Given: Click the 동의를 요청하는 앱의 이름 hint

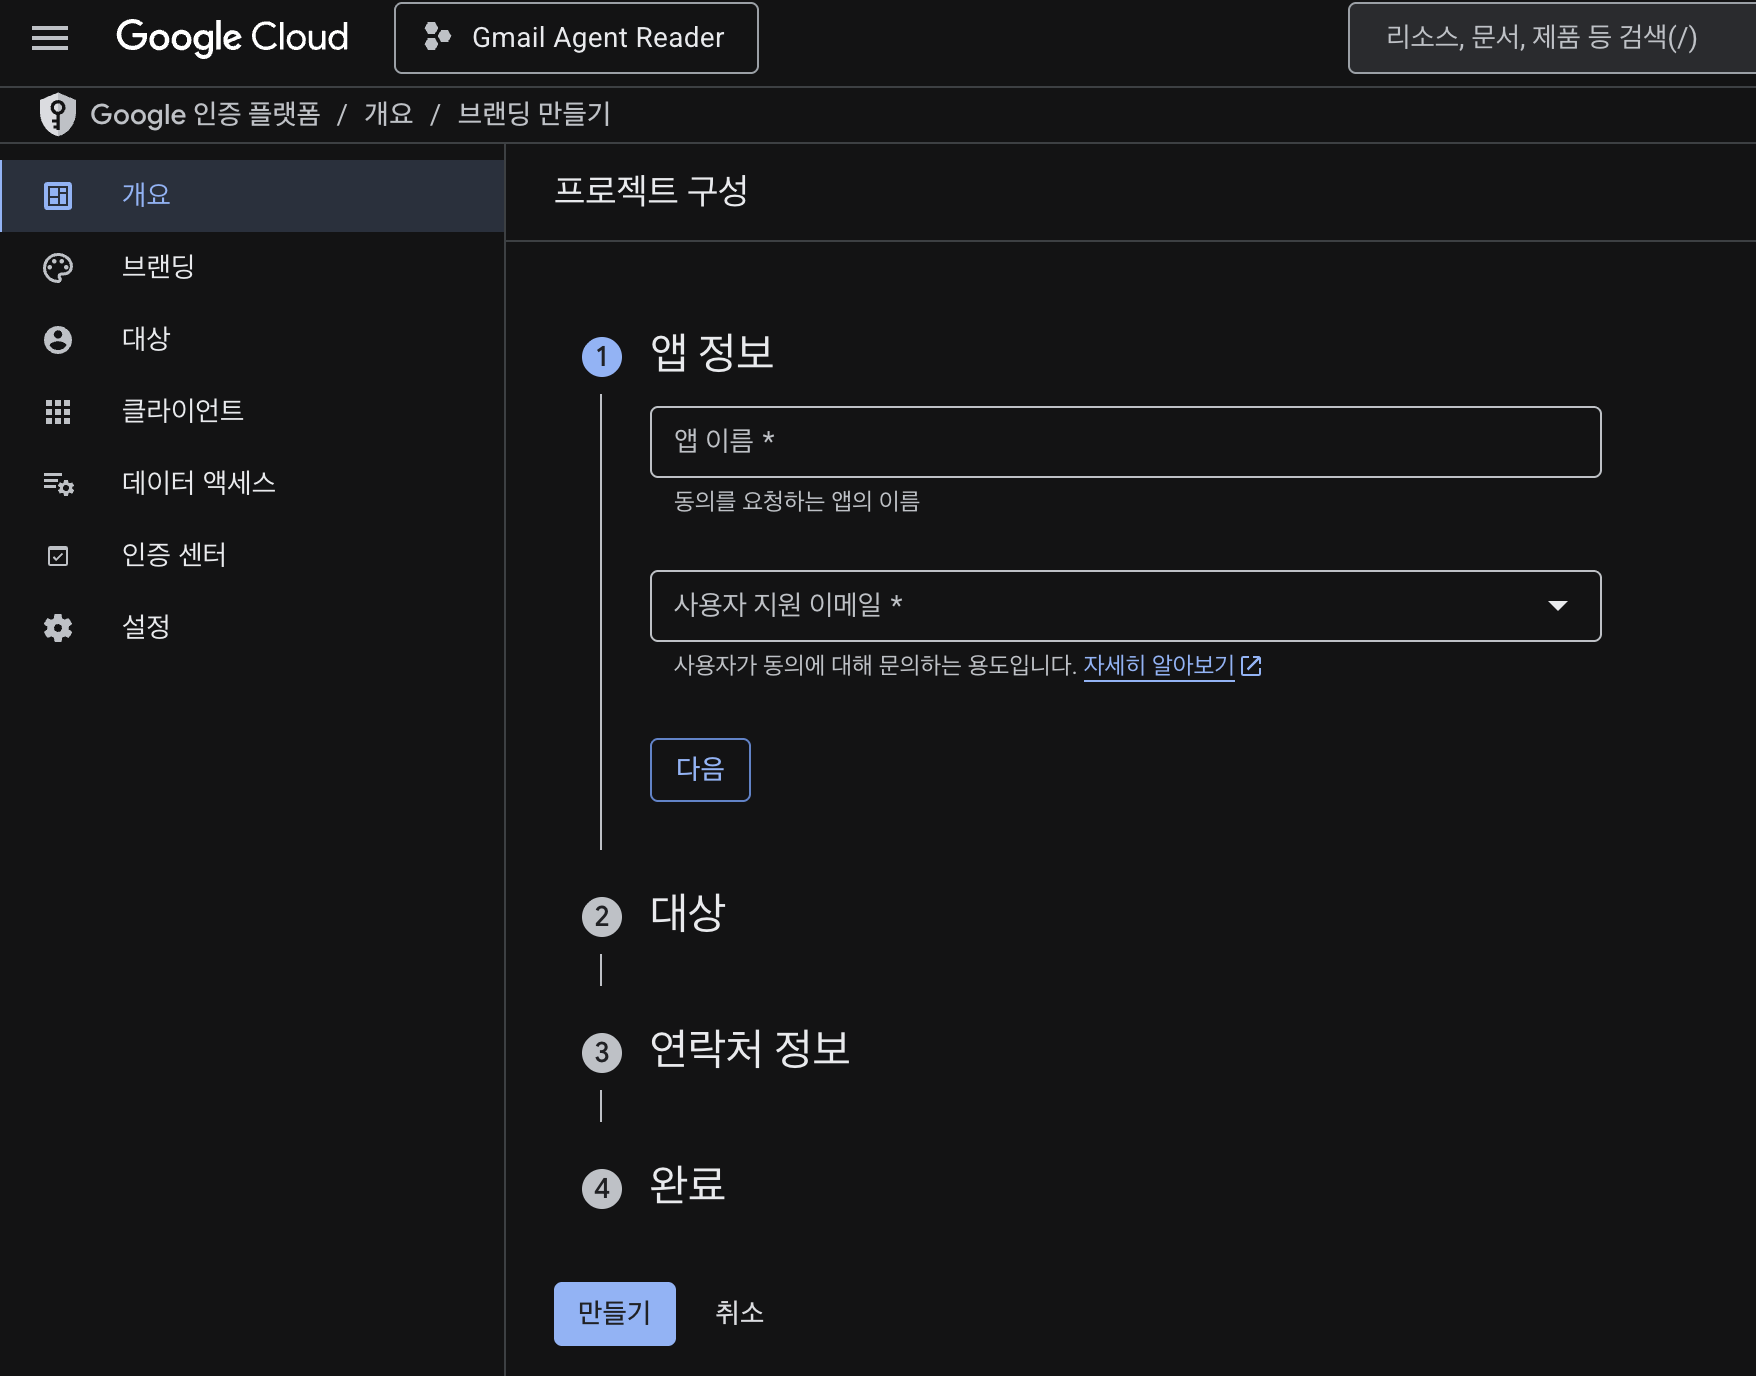Looking at the screenshot, I should pyautogui.click(x=797, y=502).
